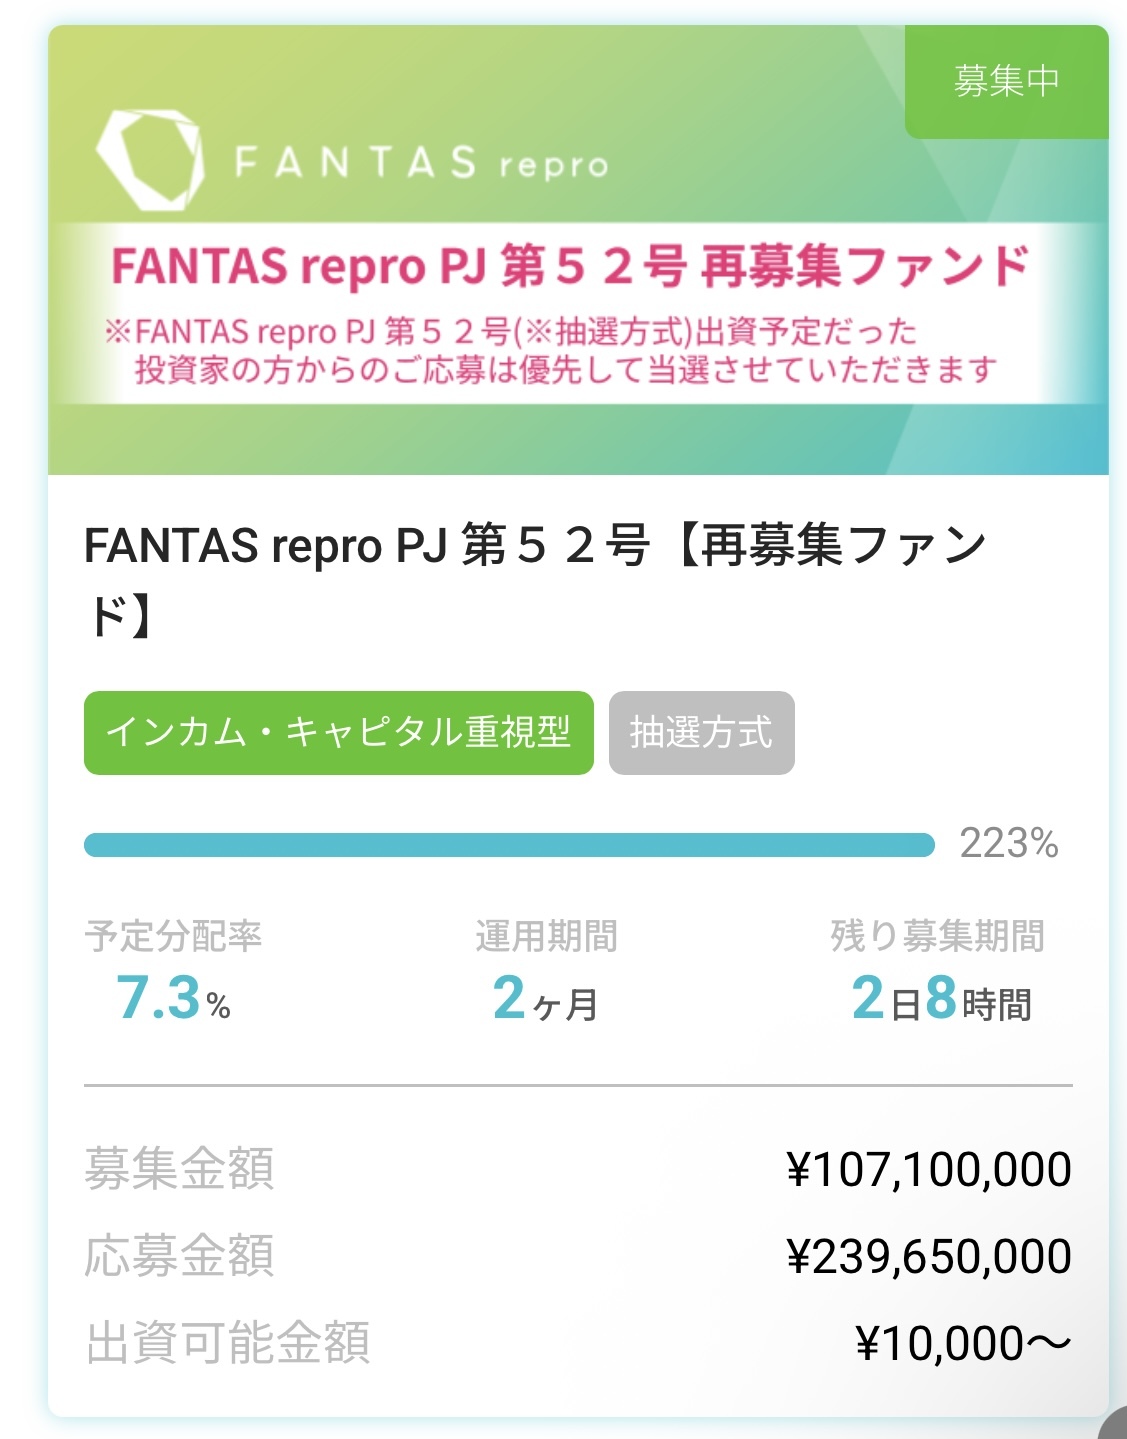Tap the 募集中 status badge
The width and height of the screenshot is (1127, 1439).
tap(1006, 81)
